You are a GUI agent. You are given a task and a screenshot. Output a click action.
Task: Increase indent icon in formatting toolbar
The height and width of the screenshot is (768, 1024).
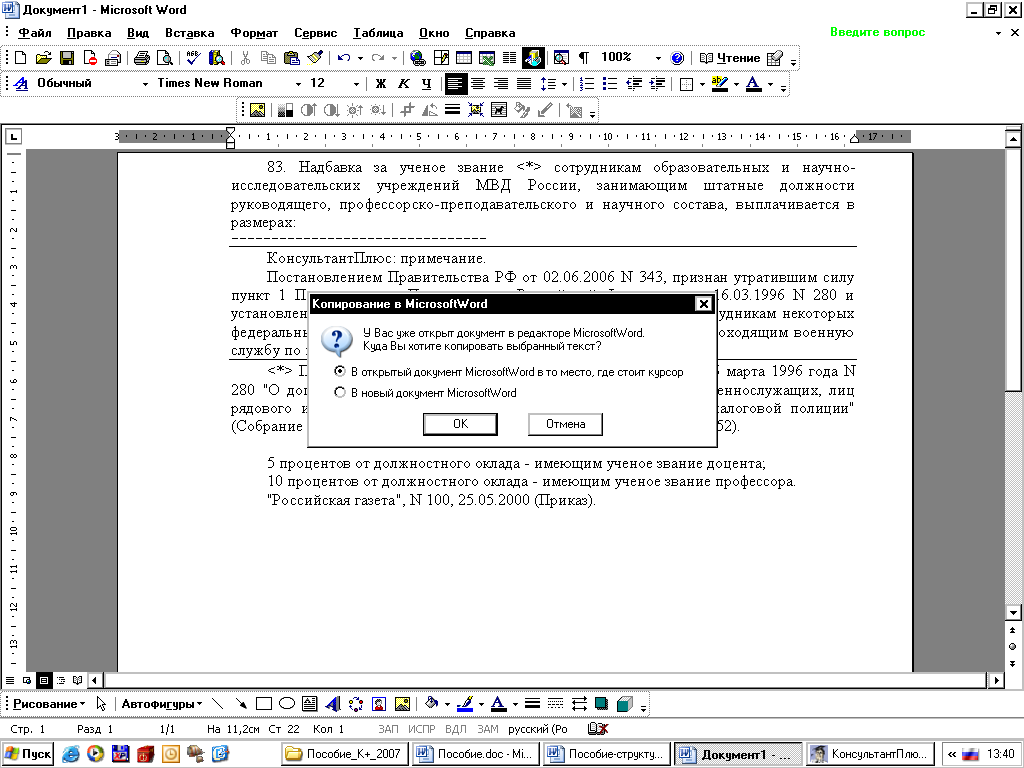pos(657,84)
